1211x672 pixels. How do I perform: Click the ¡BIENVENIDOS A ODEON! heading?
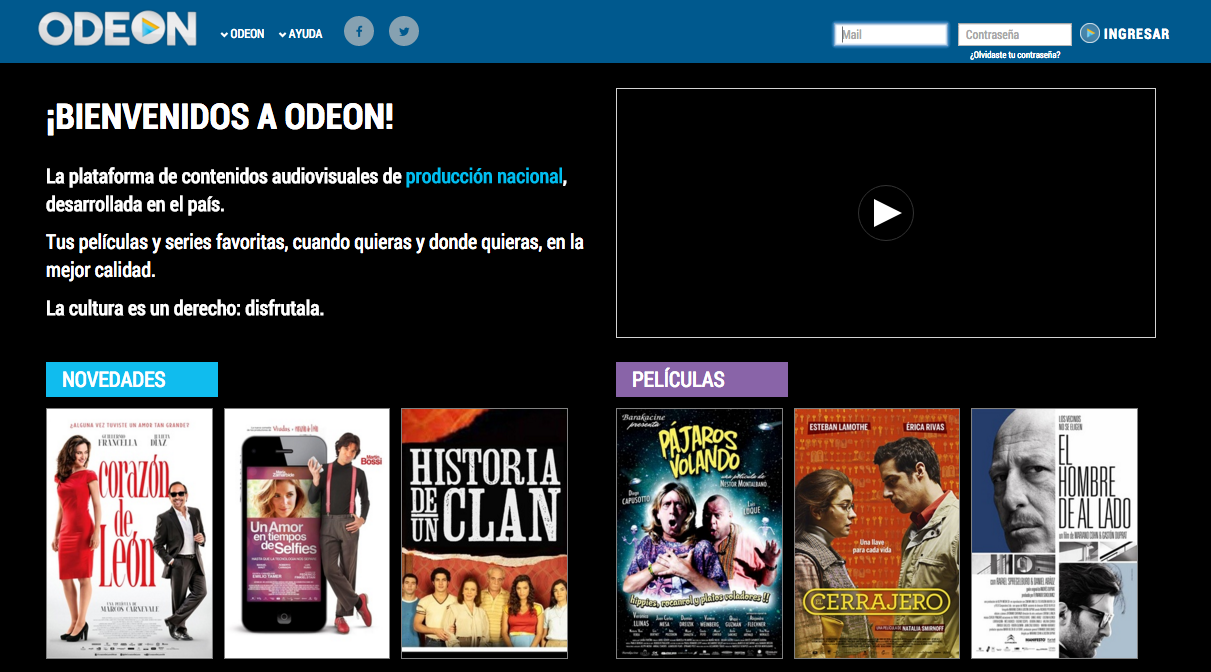[x=220, y=118]
